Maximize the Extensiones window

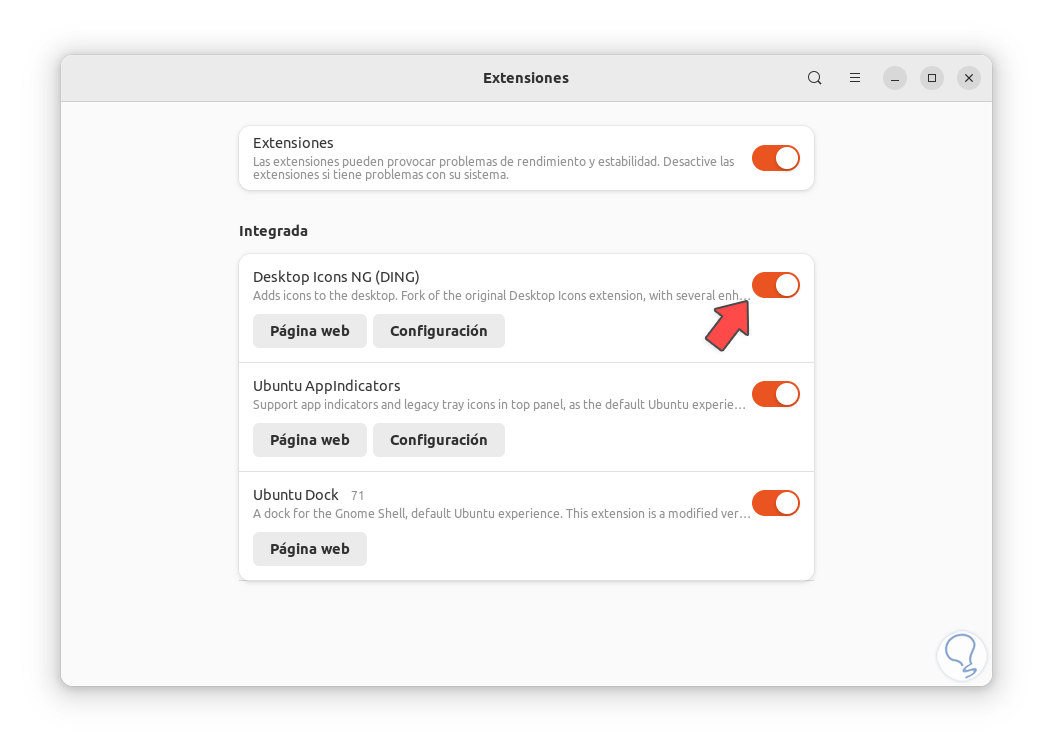[x=931, y=77]
